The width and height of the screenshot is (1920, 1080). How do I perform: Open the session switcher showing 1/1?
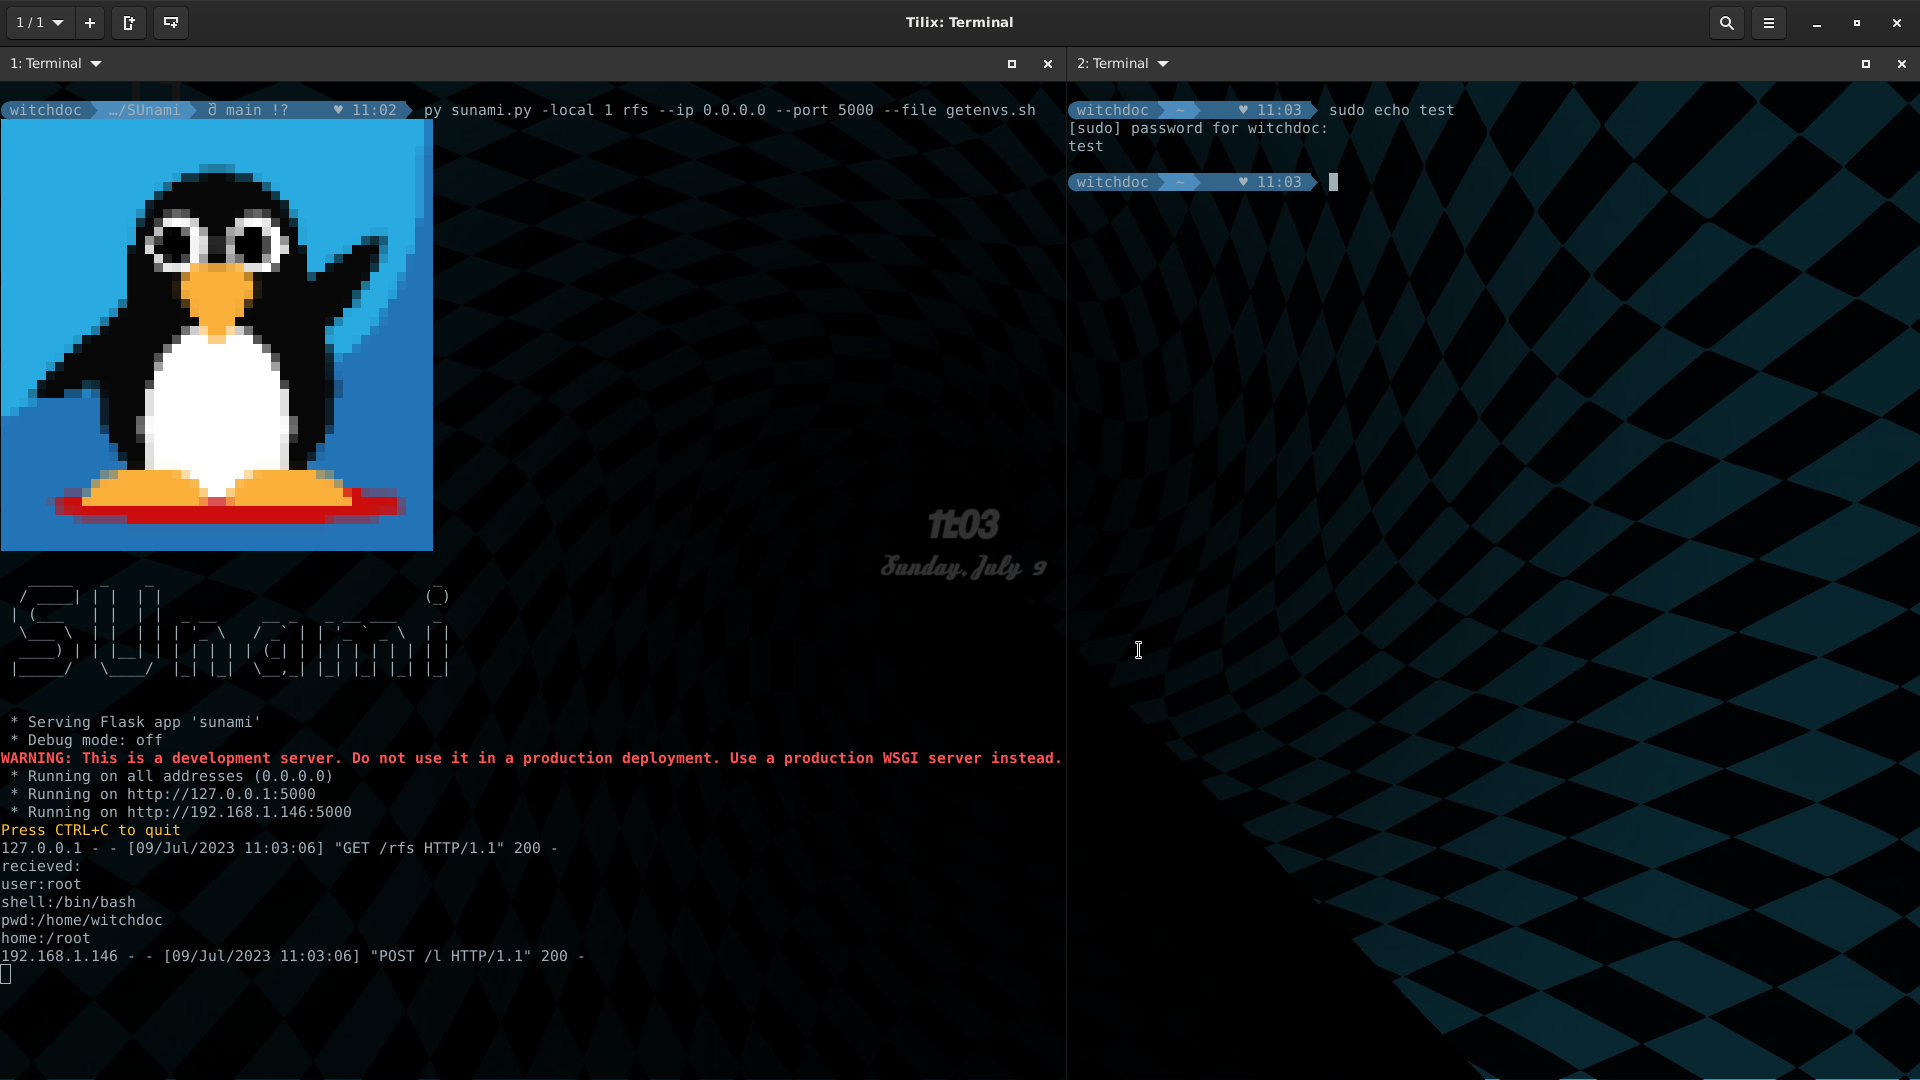(38, 22)
